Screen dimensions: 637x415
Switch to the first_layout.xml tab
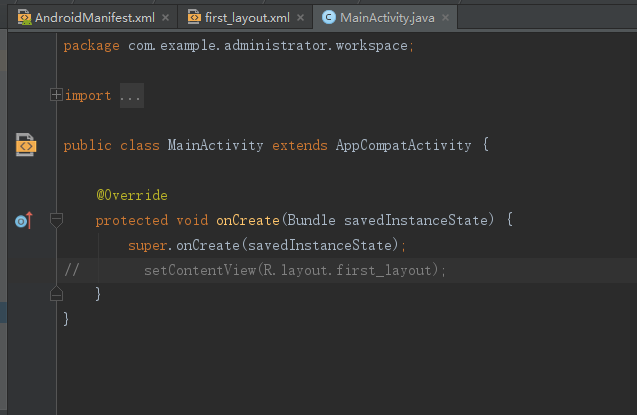coord(247,17)
